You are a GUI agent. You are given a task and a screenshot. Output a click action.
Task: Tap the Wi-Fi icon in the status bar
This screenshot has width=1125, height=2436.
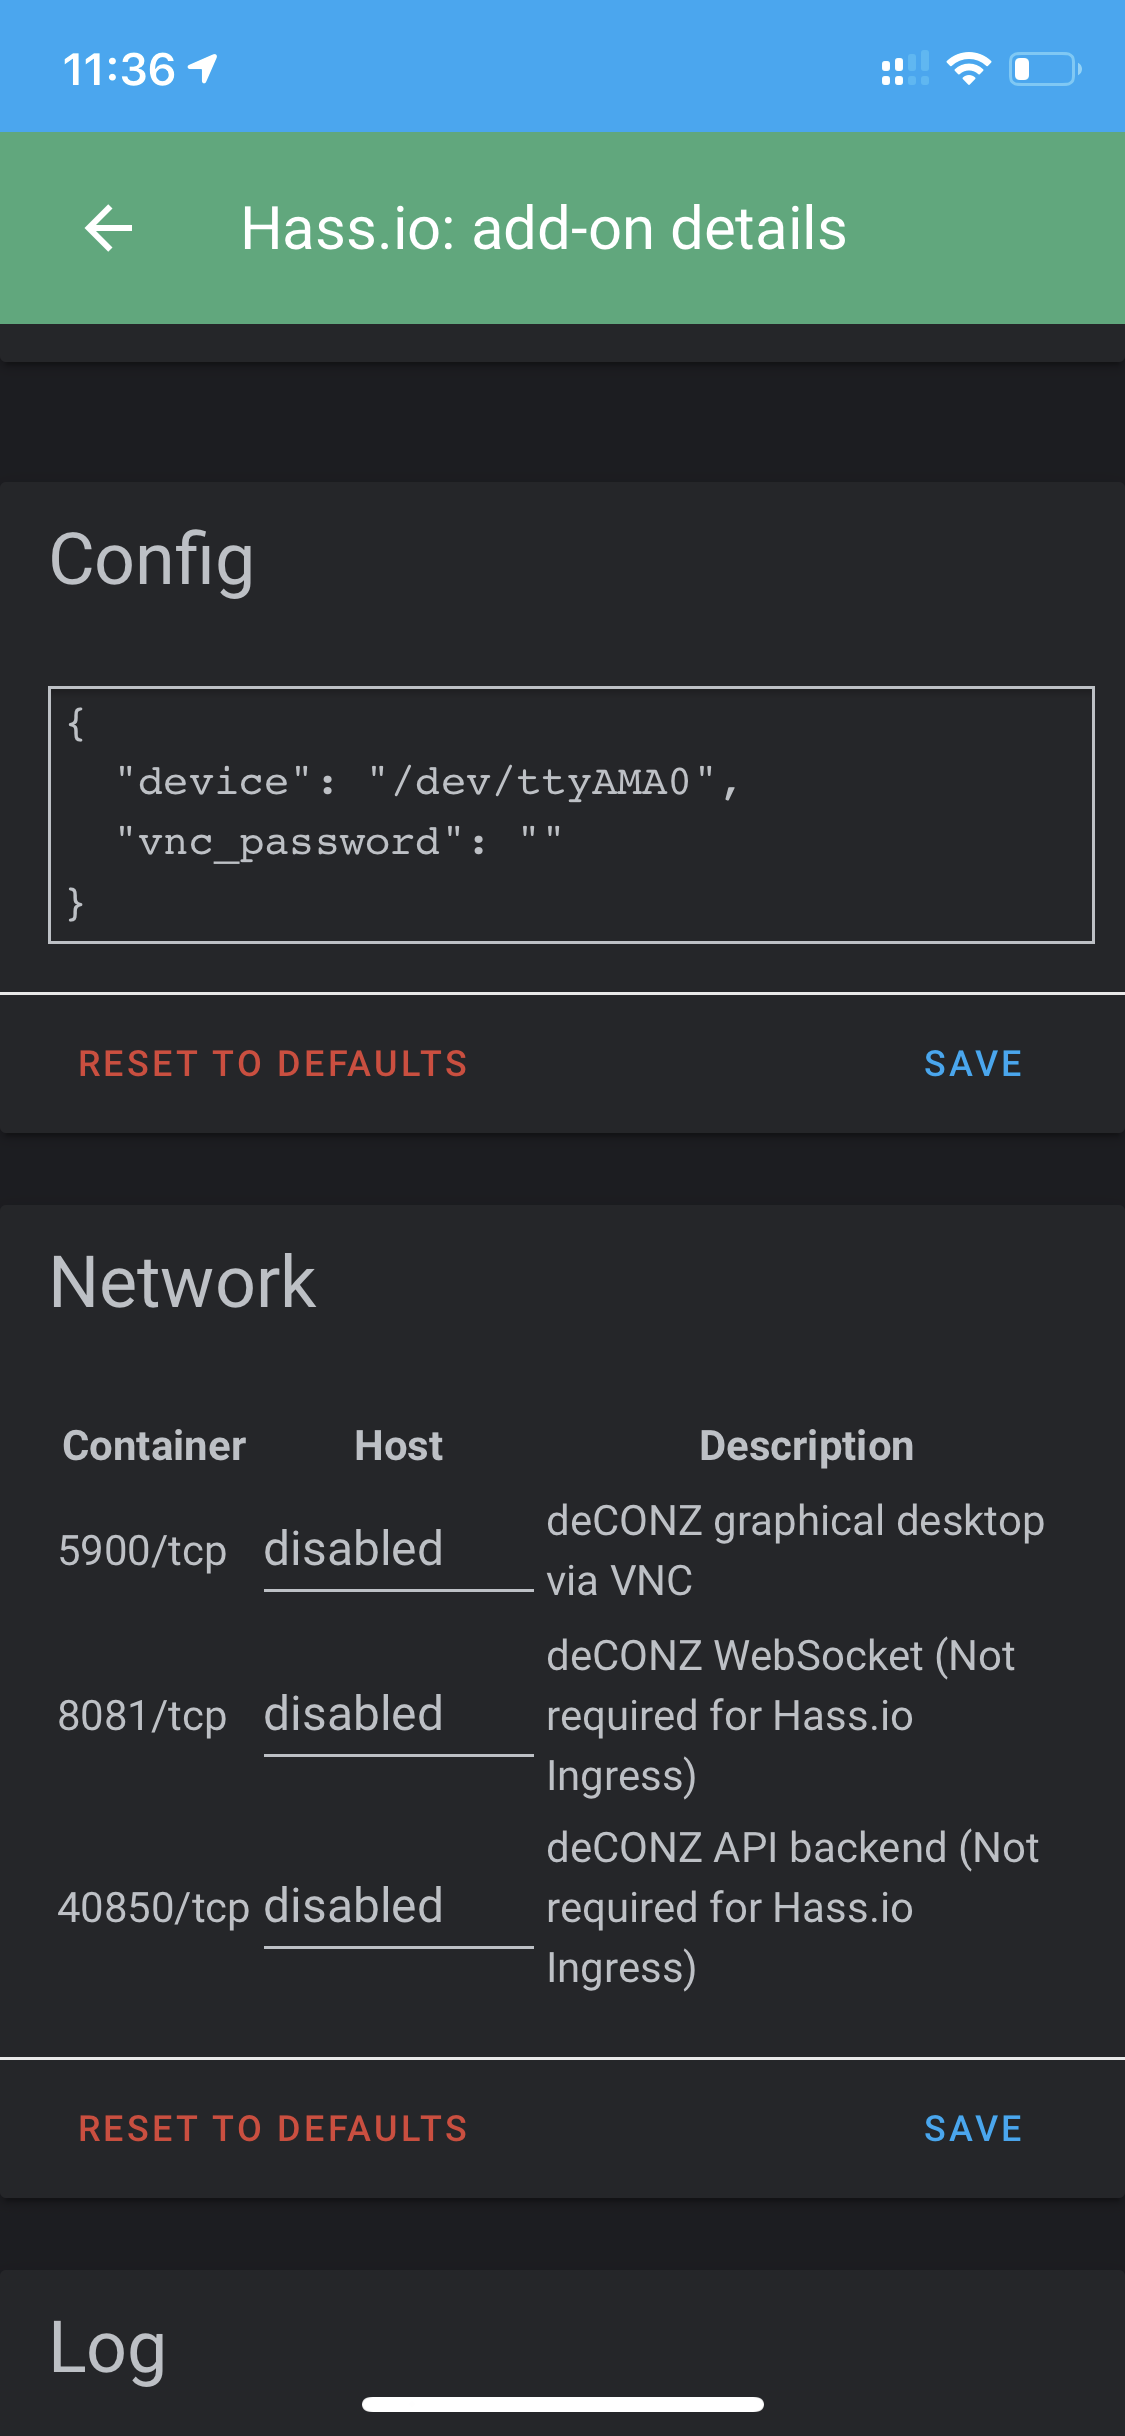click(968, 67)
